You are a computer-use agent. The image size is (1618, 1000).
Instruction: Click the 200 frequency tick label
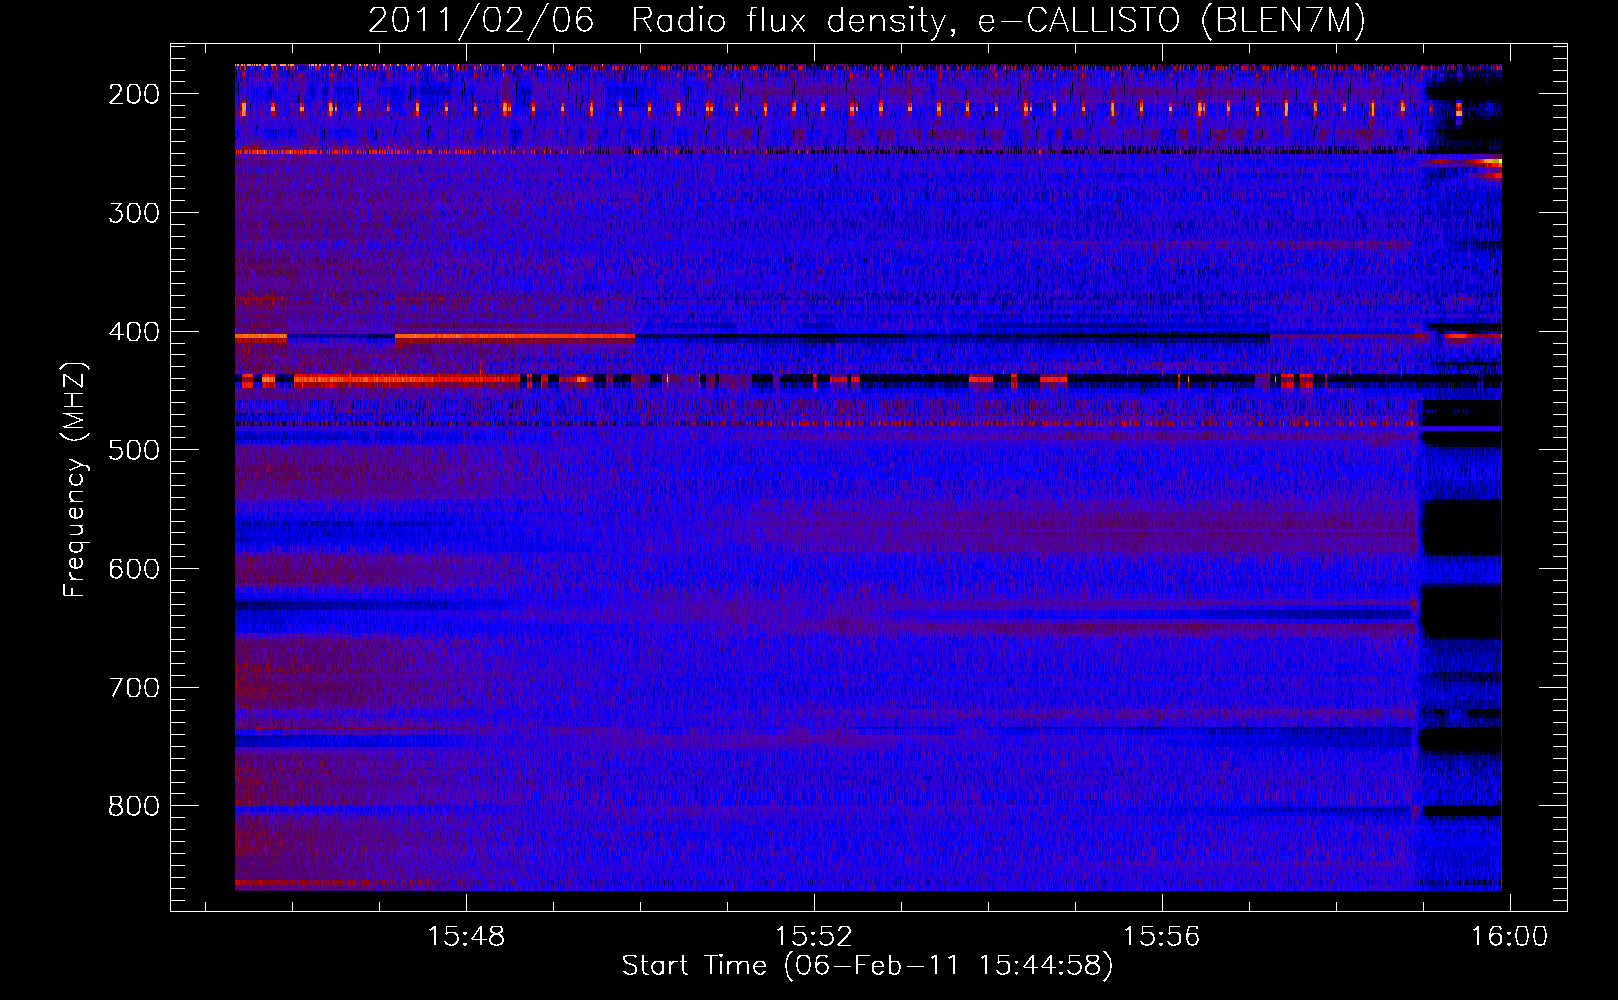[134, 94]
